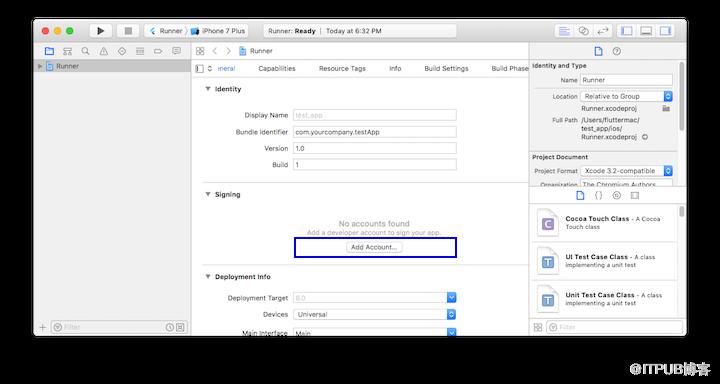Viewport: 720px width, 384px height.
Task: Show the Assistant editor
Action: (583, 31)
